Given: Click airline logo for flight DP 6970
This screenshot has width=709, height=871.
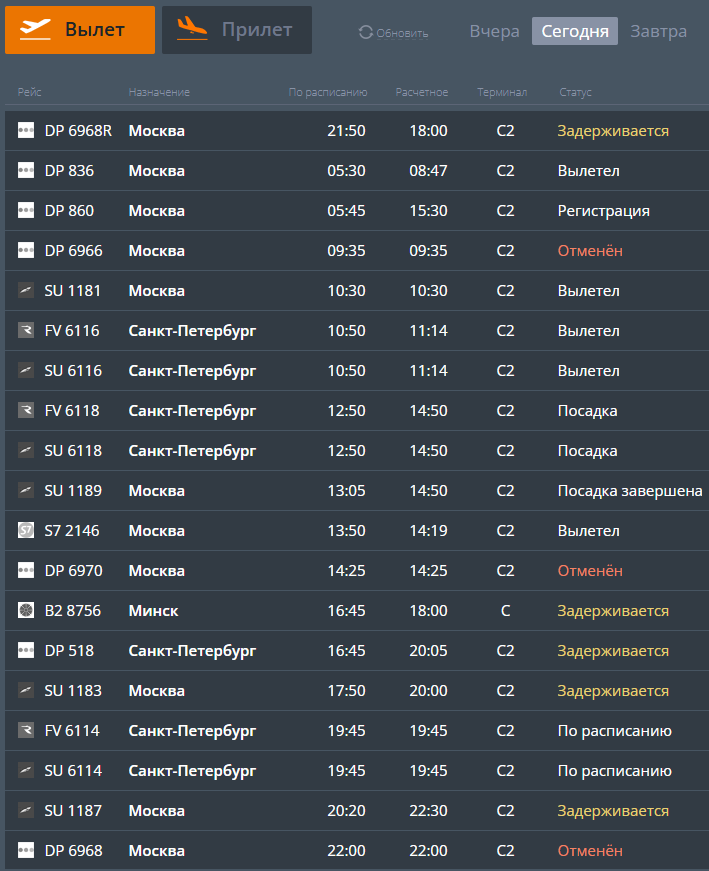Looking at the screenshot, I should 26,570.
